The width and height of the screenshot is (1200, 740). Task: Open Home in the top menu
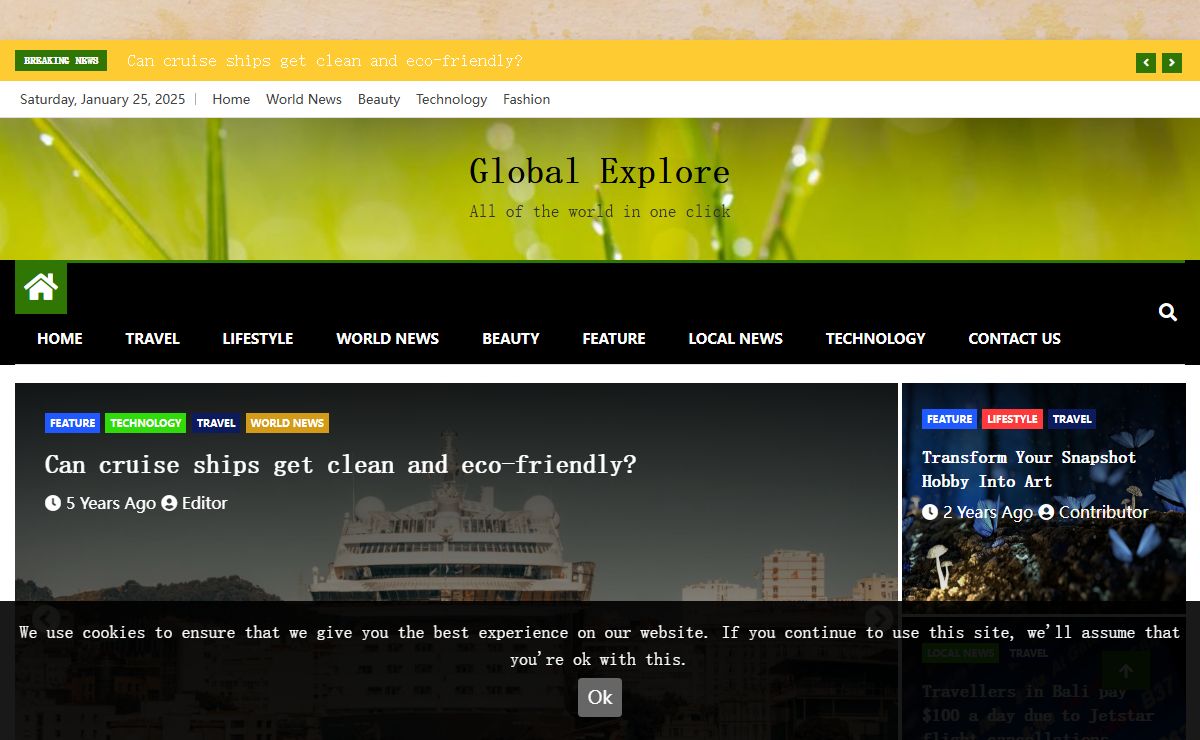[231, 99]
